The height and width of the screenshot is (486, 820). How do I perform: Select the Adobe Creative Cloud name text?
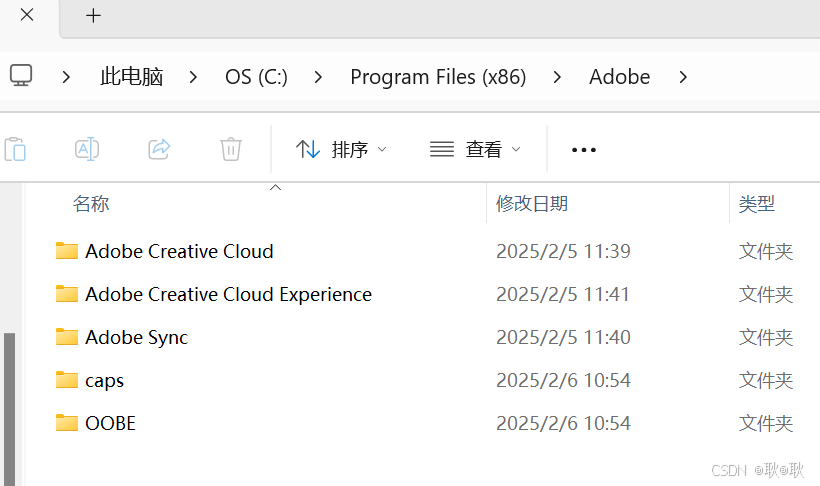point(179,251)
